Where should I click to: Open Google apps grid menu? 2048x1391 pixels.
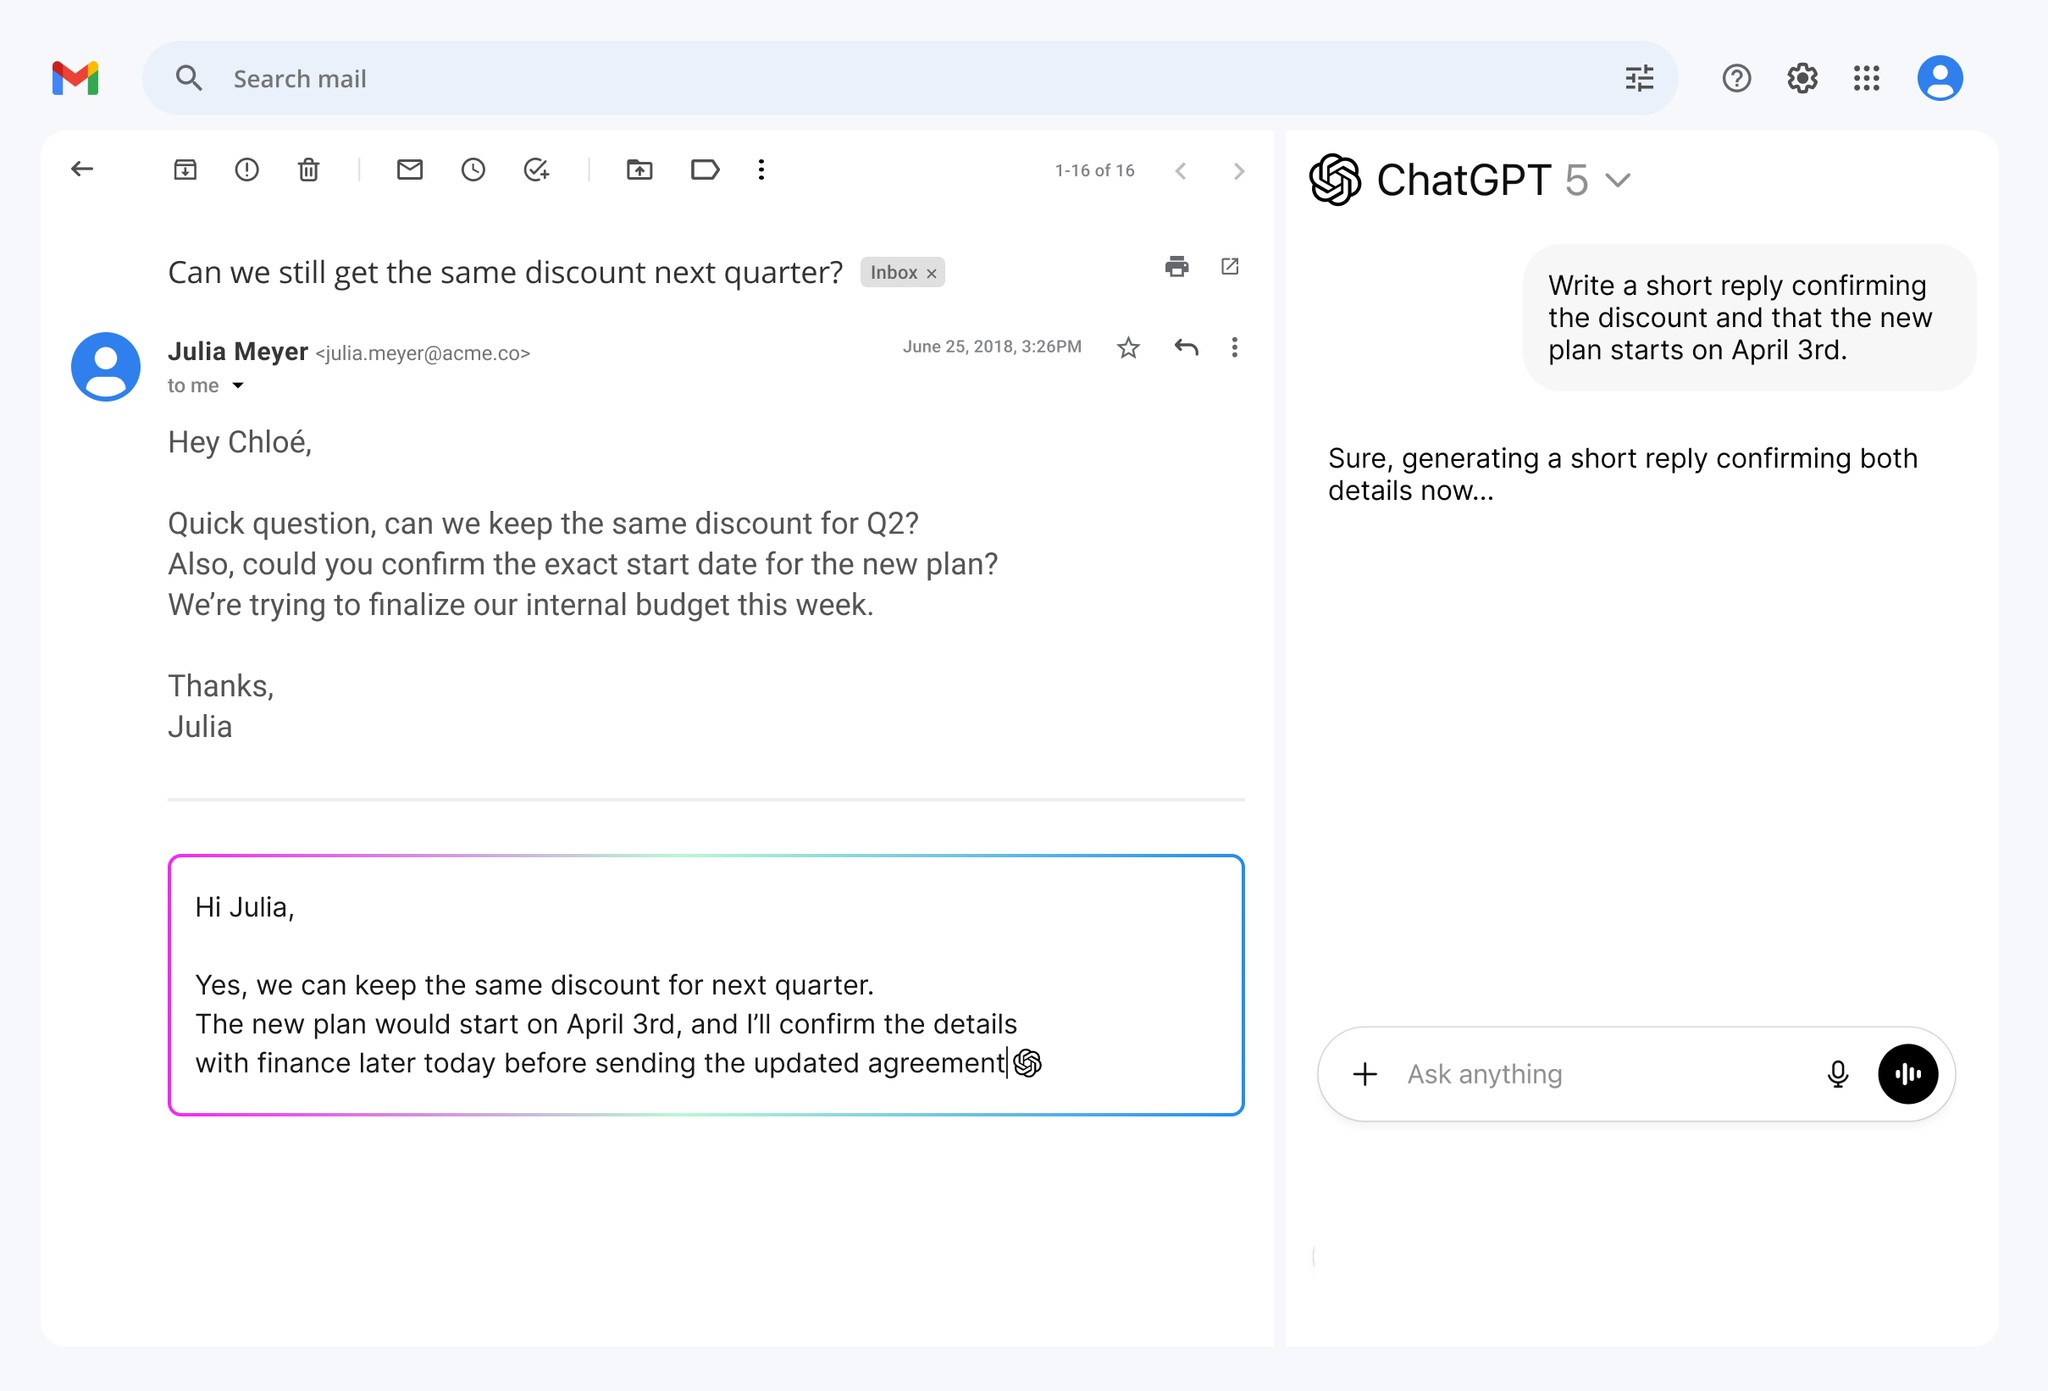pos(1866,78)
